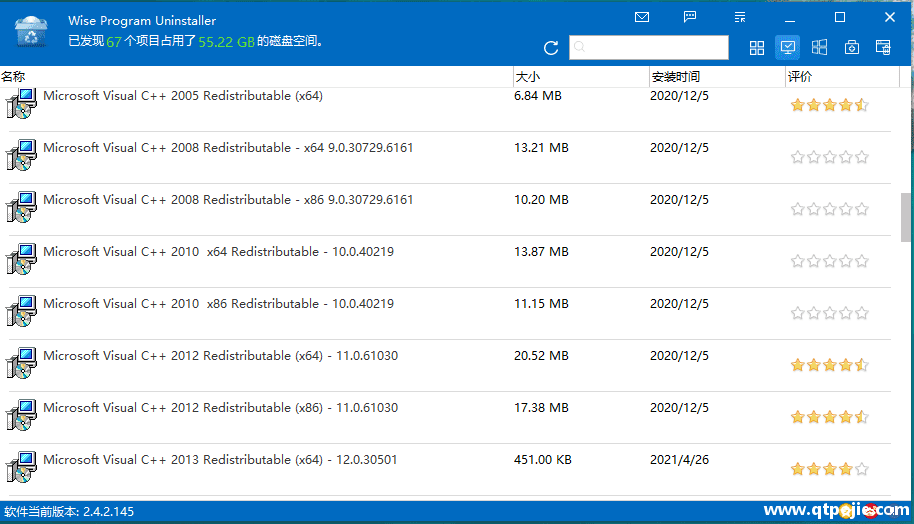Click the 2021/4/26 install date cell

(679, 459)
